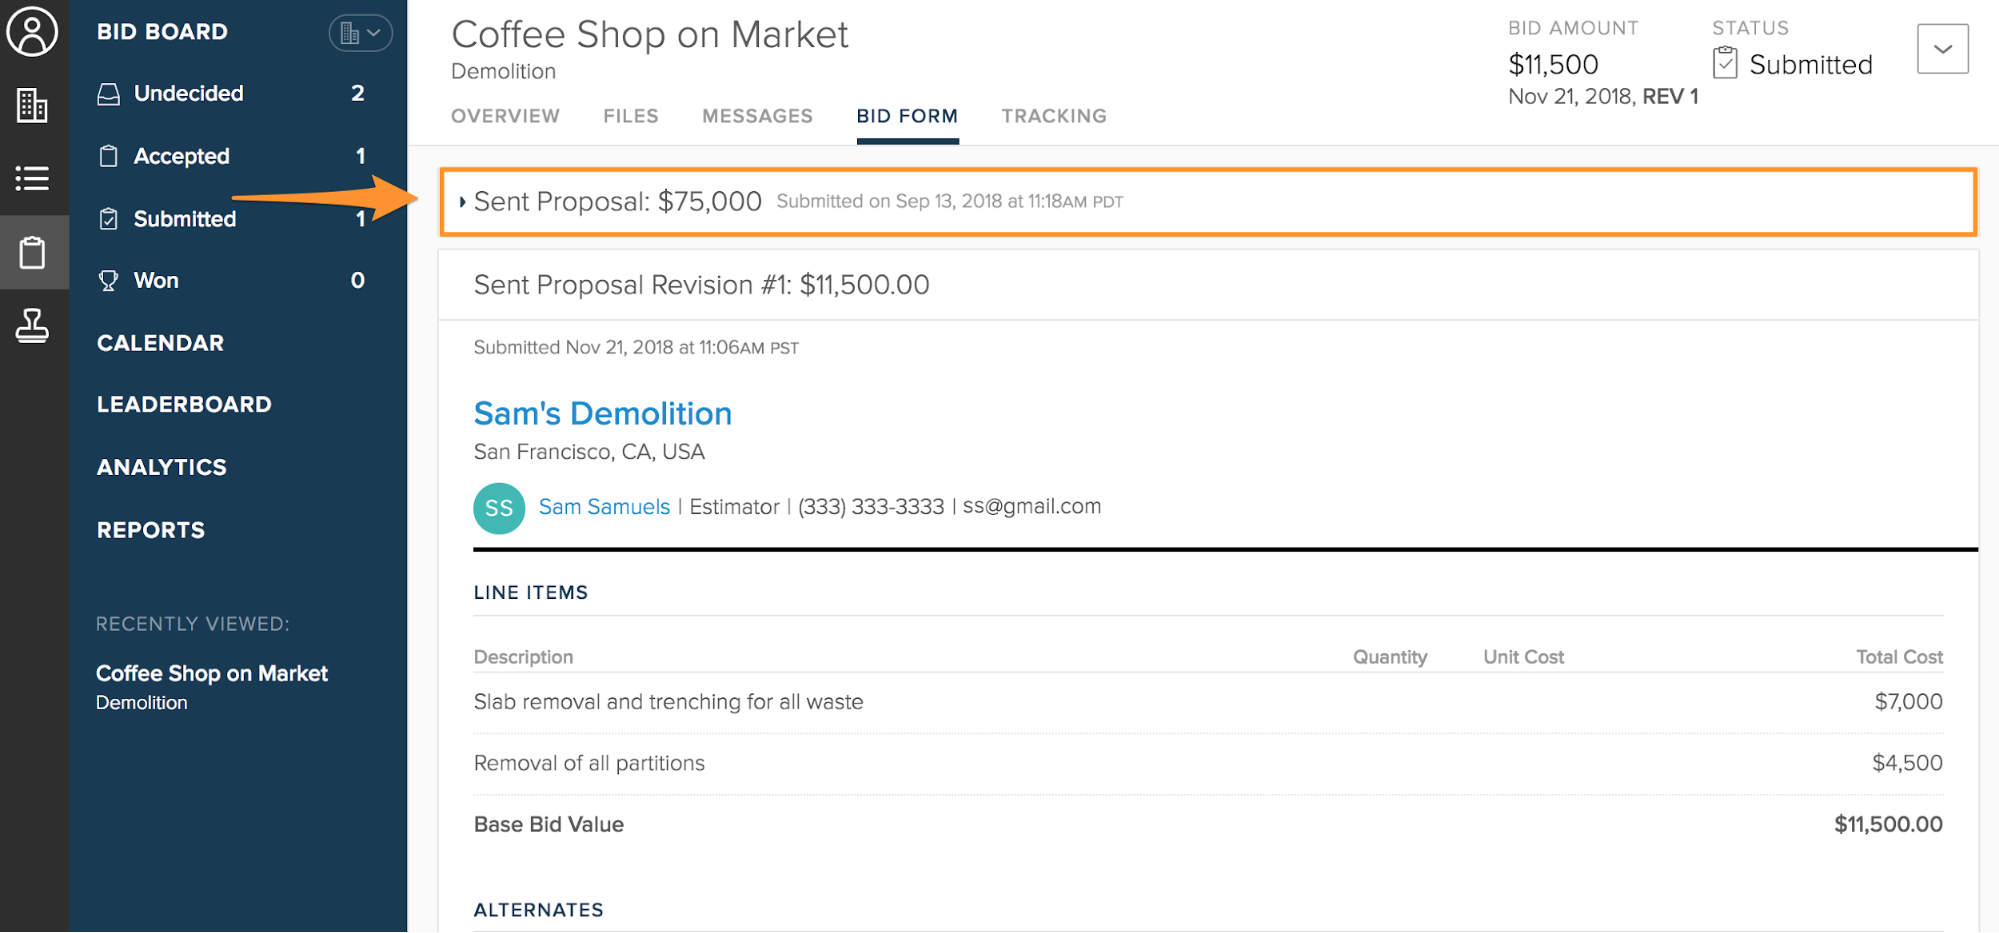Viewport: 1999px width, 933px height.
Task: Open the user profile icon
Action: point(32,32)
